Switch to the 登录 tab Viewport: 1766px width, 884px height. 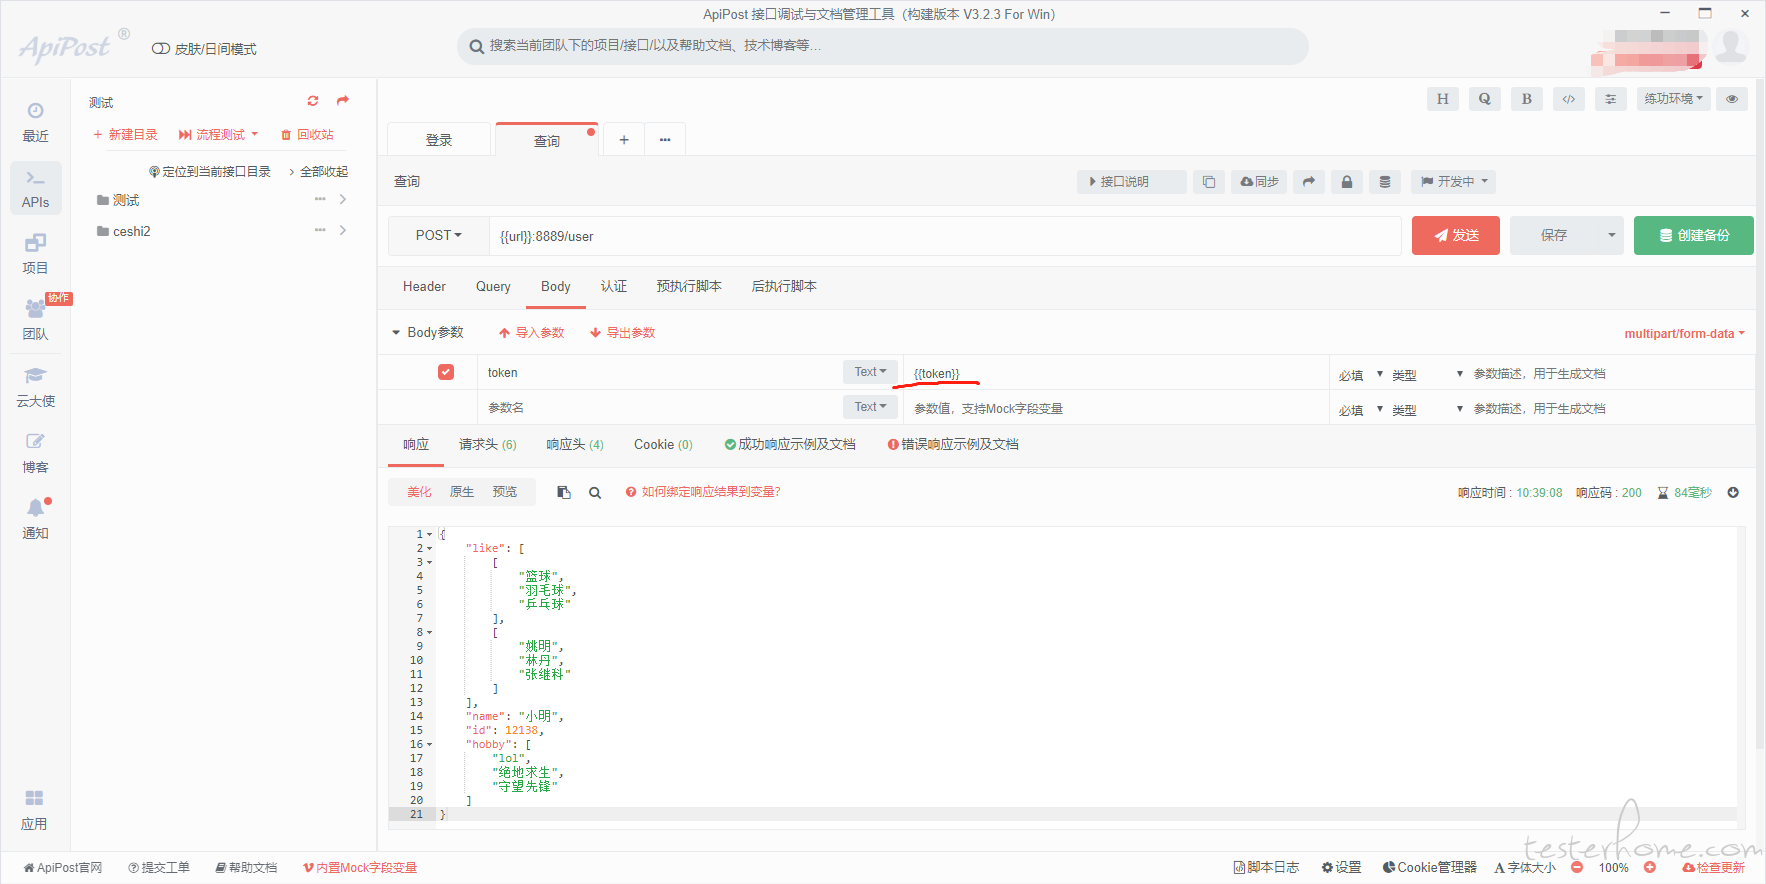click(x=439, y=140)
